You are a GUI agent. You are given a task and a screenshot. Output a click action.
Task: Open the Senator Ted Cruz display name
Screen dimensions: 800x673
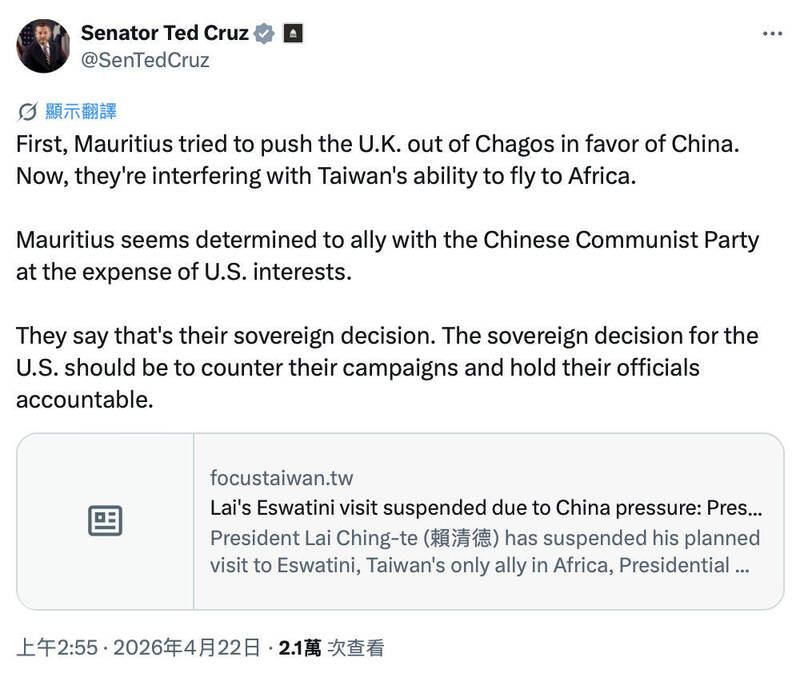(164, 33)
